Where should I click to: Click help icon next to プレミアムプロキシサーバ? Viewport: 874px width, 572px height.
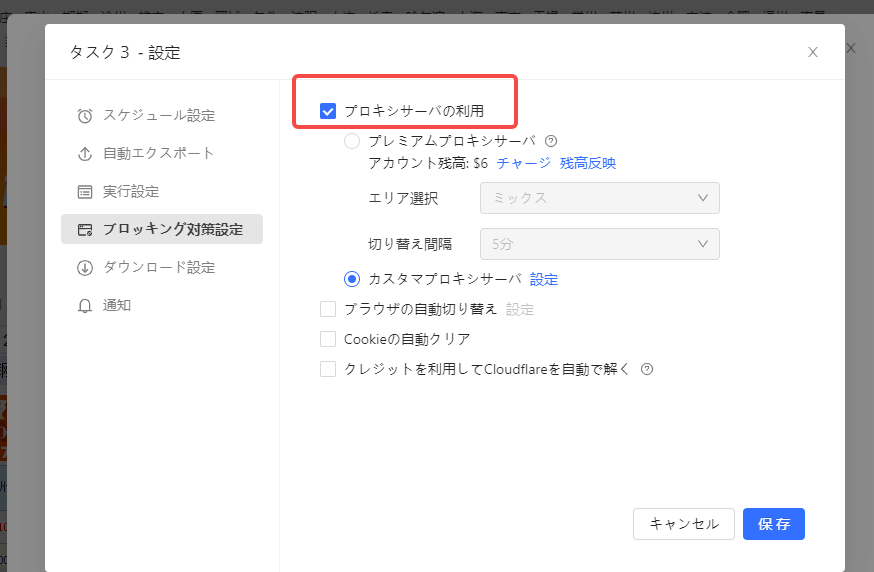(x=550, y=141)
